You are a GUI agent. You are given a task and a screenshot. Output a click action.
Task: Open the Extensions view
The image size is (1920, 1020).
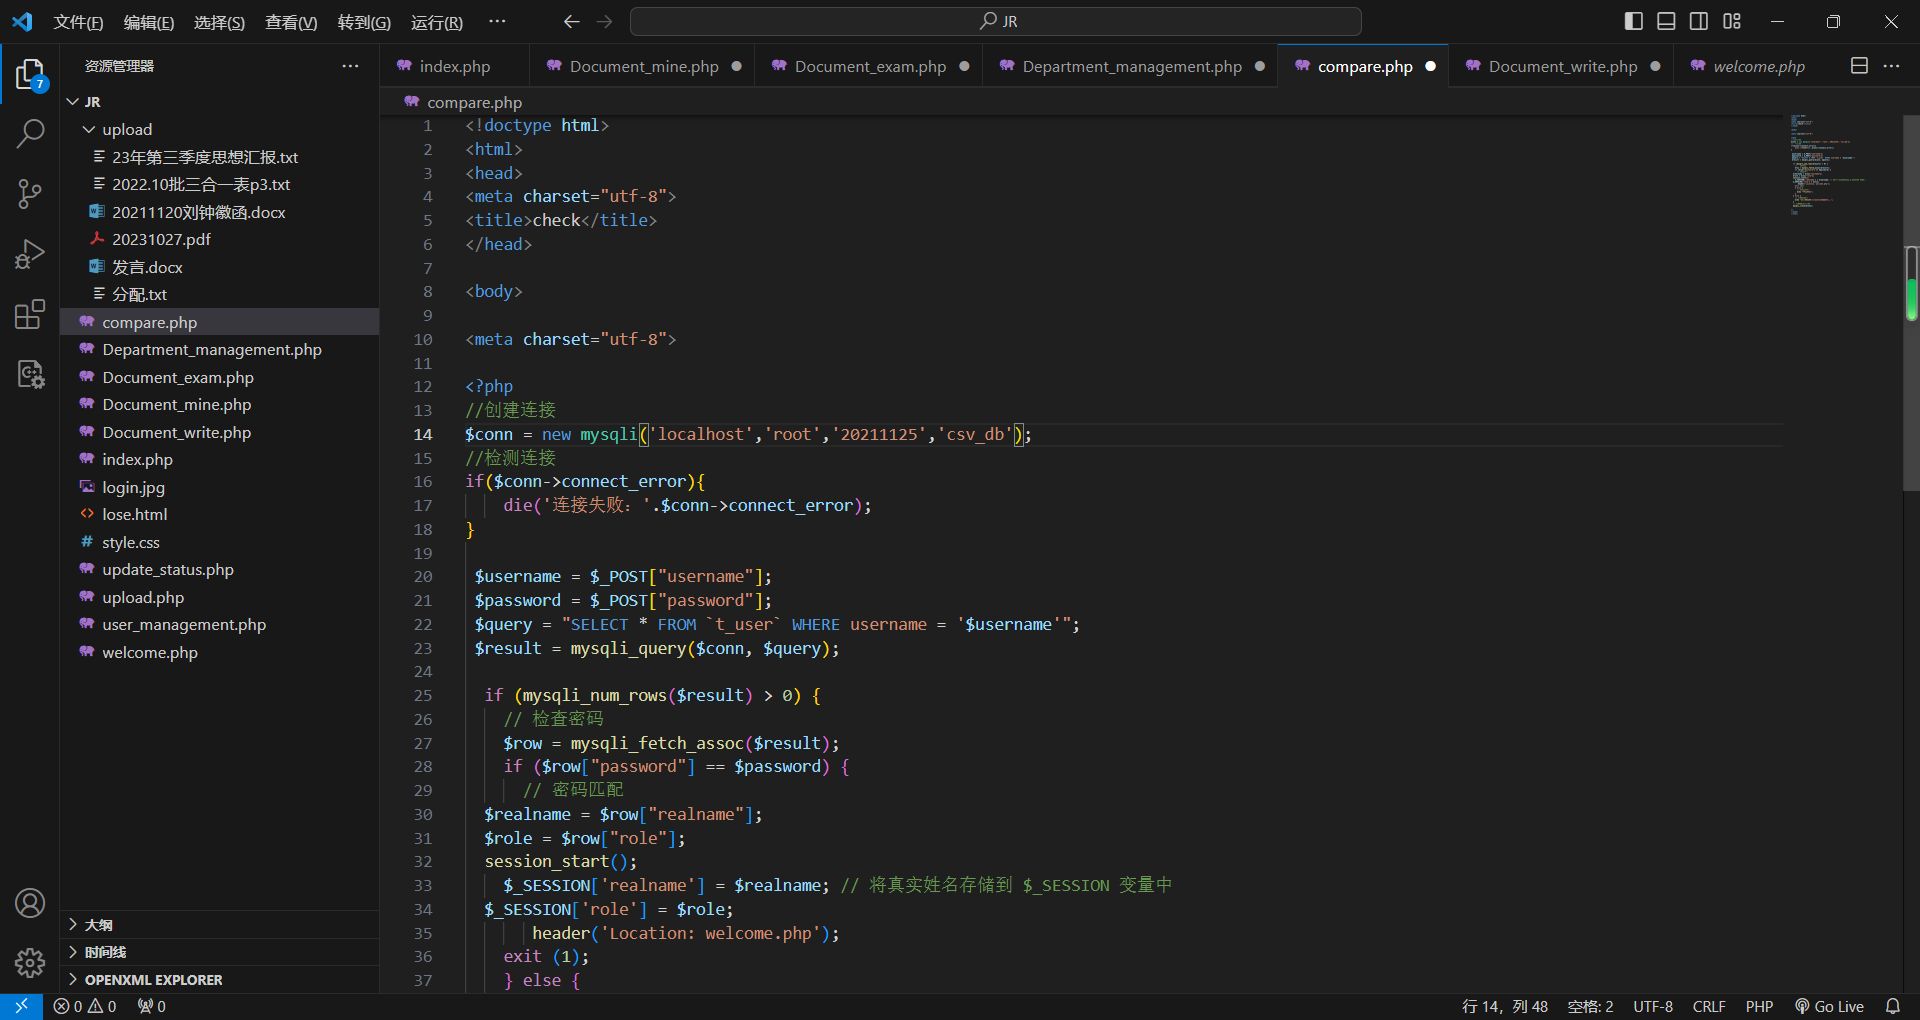pyautogui.click(x=30, y=315)
